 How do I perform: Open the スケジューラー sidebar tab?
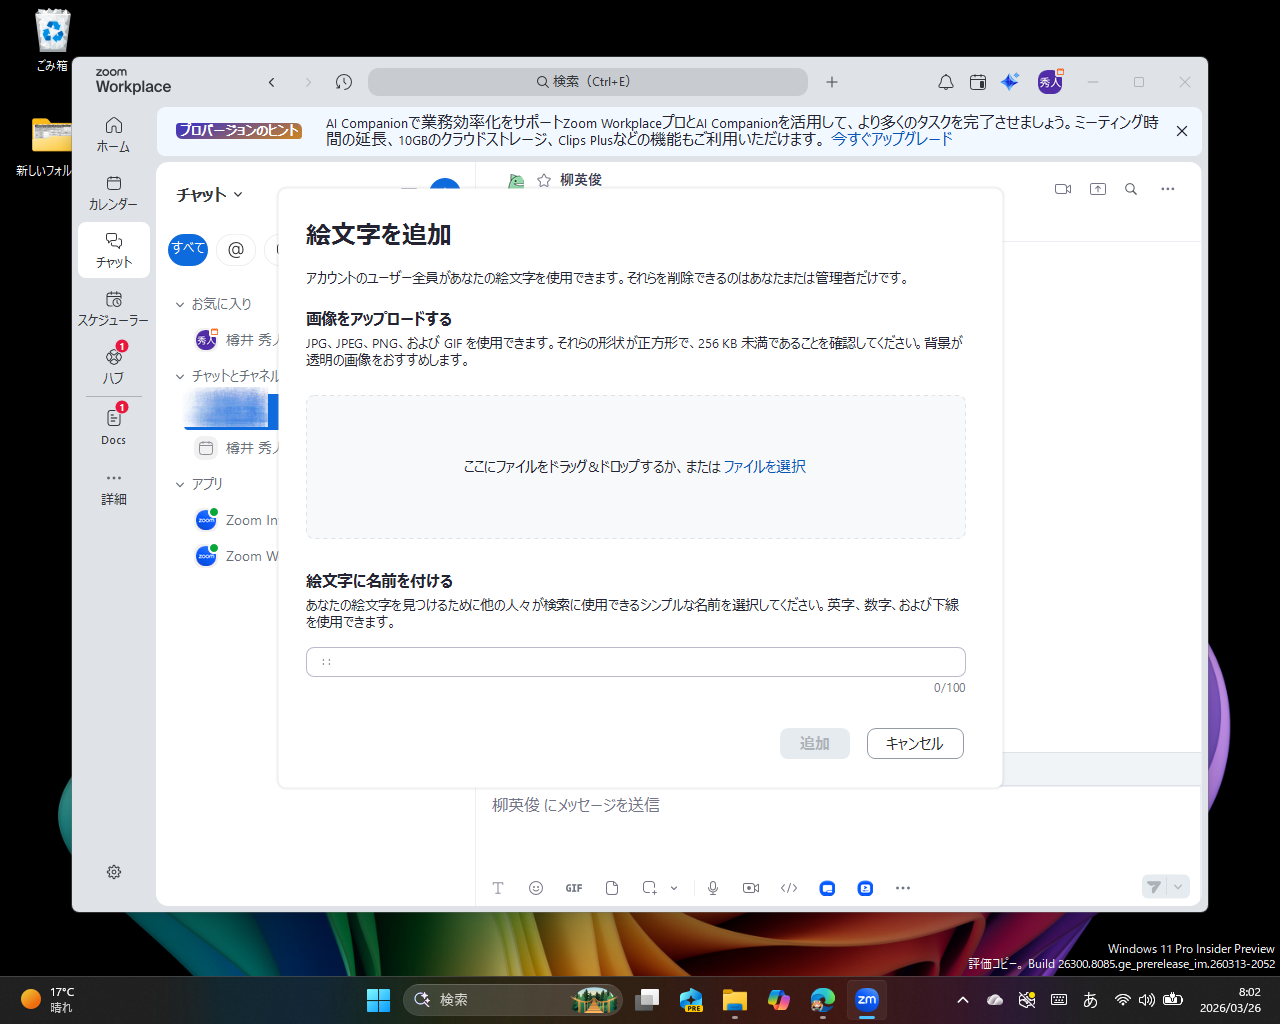click(x=114, y=308)
